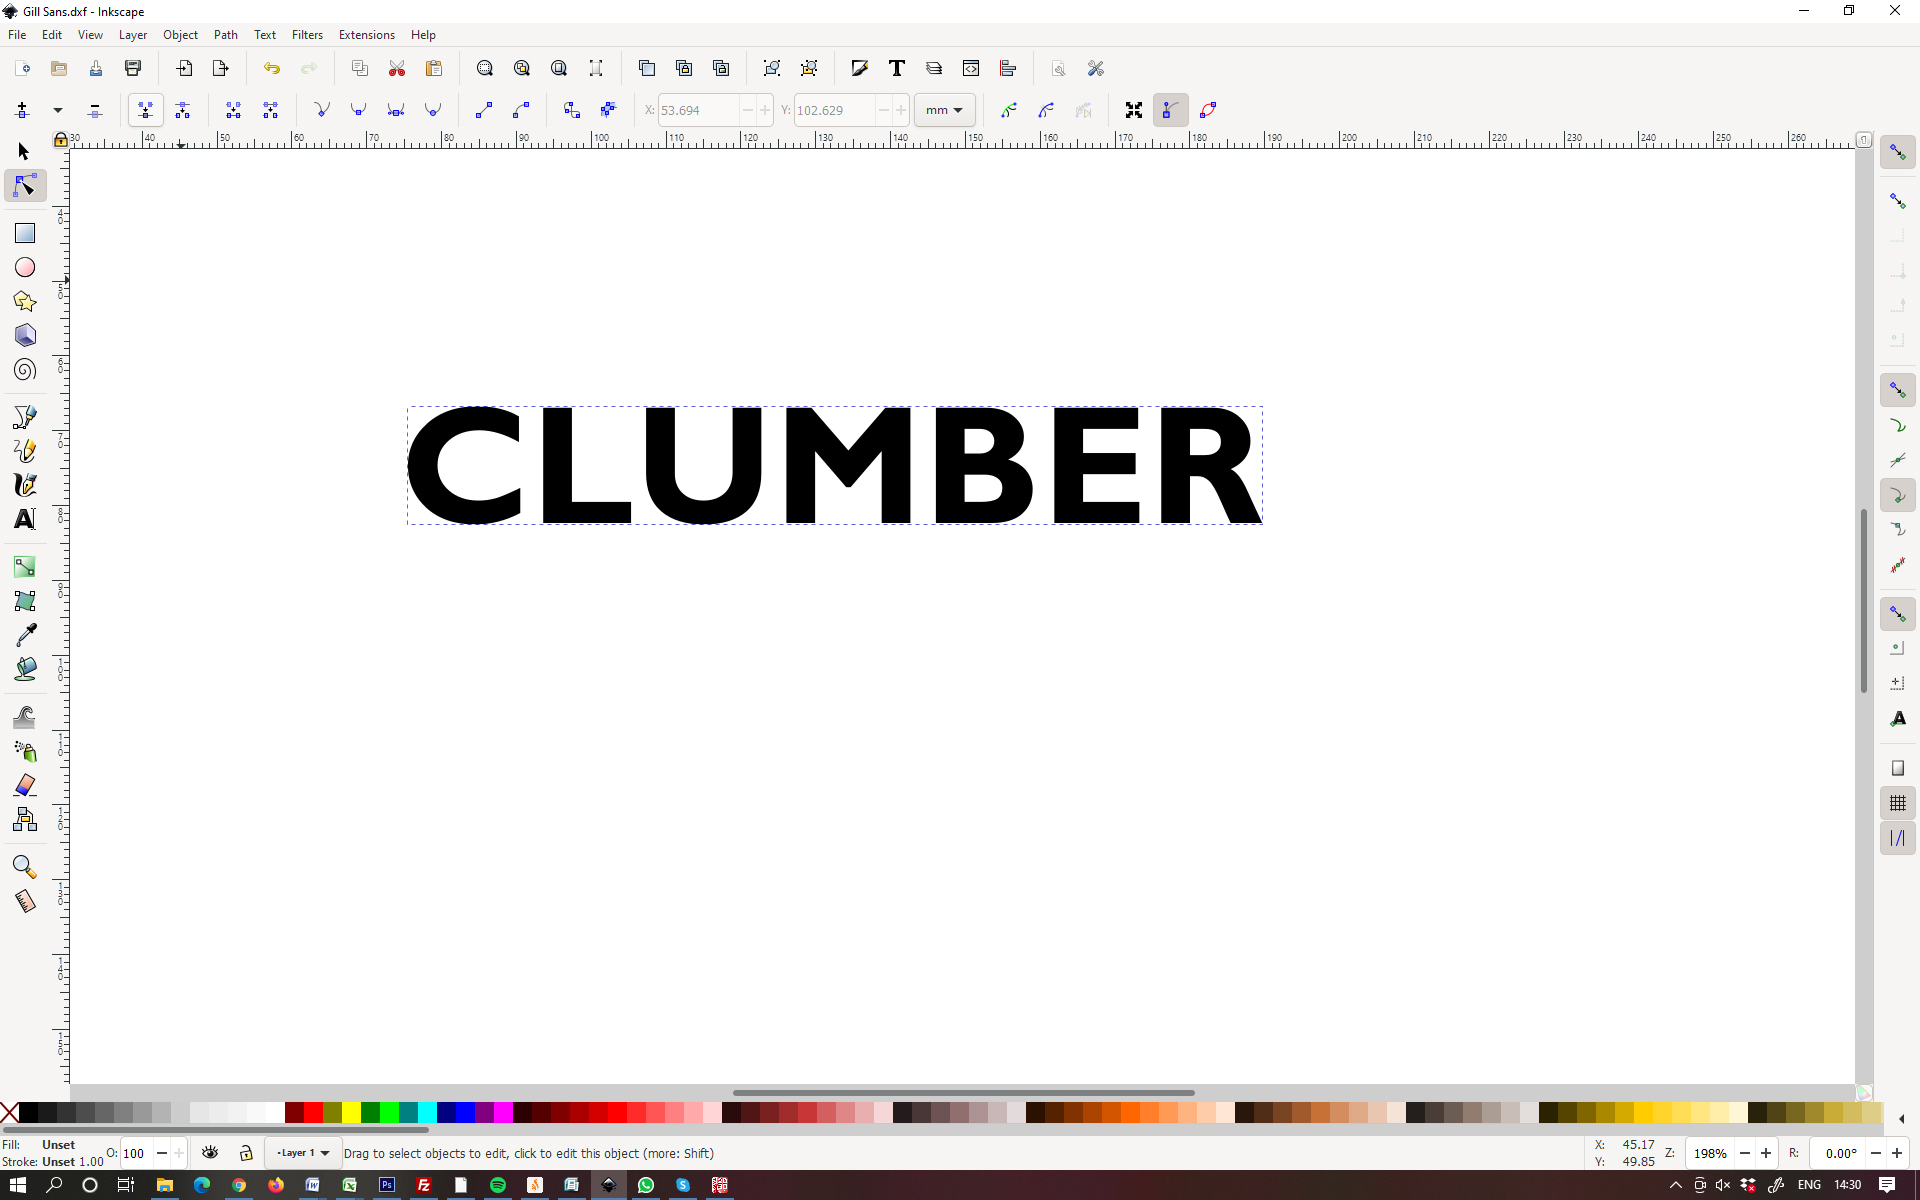Open the mm units dropdown
The height and width of the screenshot is (1200, 1920).
click(944, 110)
